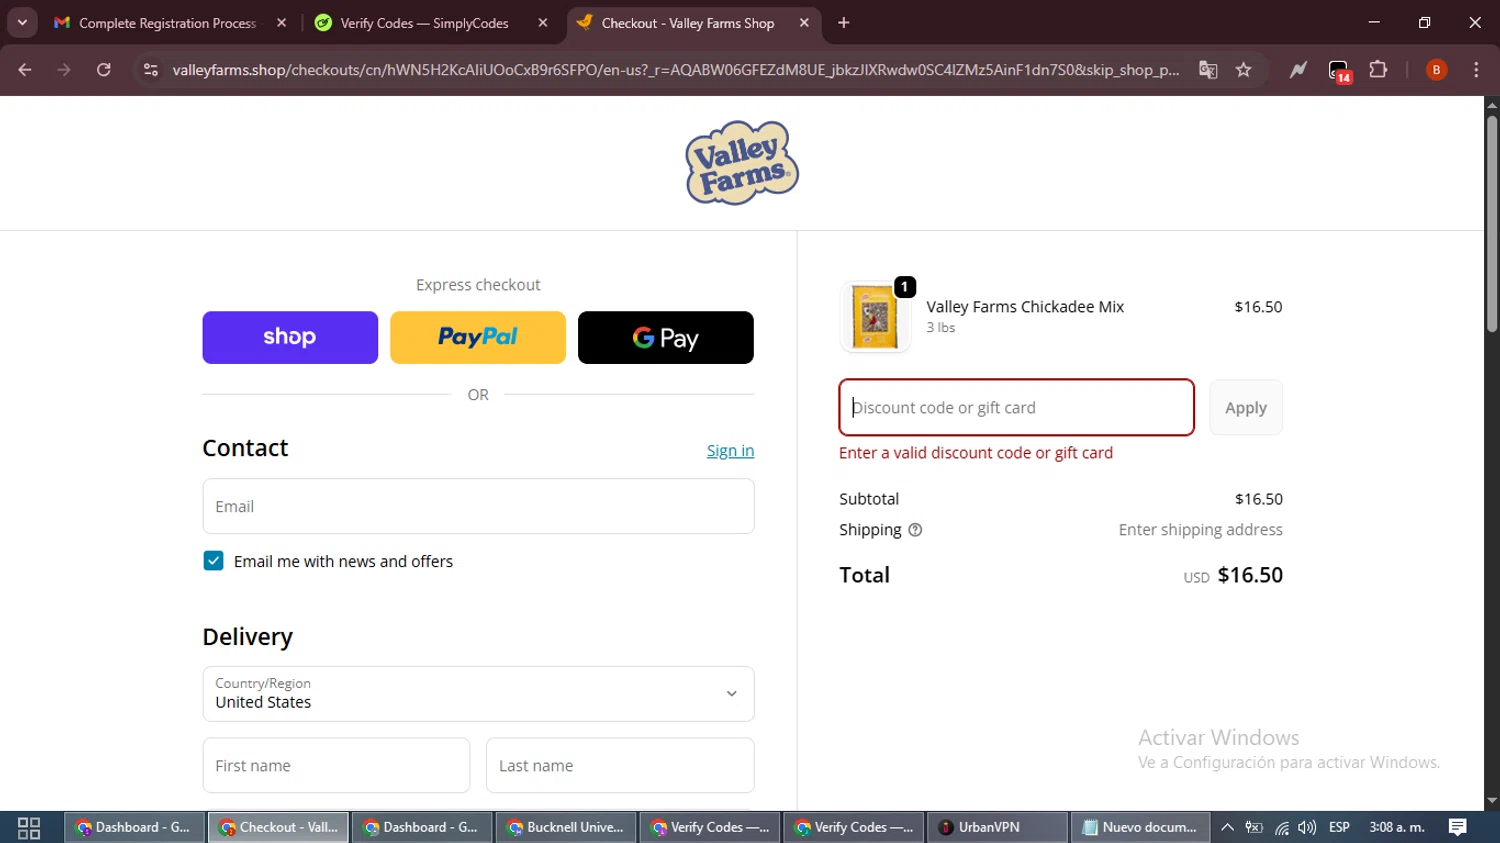Click the Sign in link
1500x843 pixels.
click(730, 451)
